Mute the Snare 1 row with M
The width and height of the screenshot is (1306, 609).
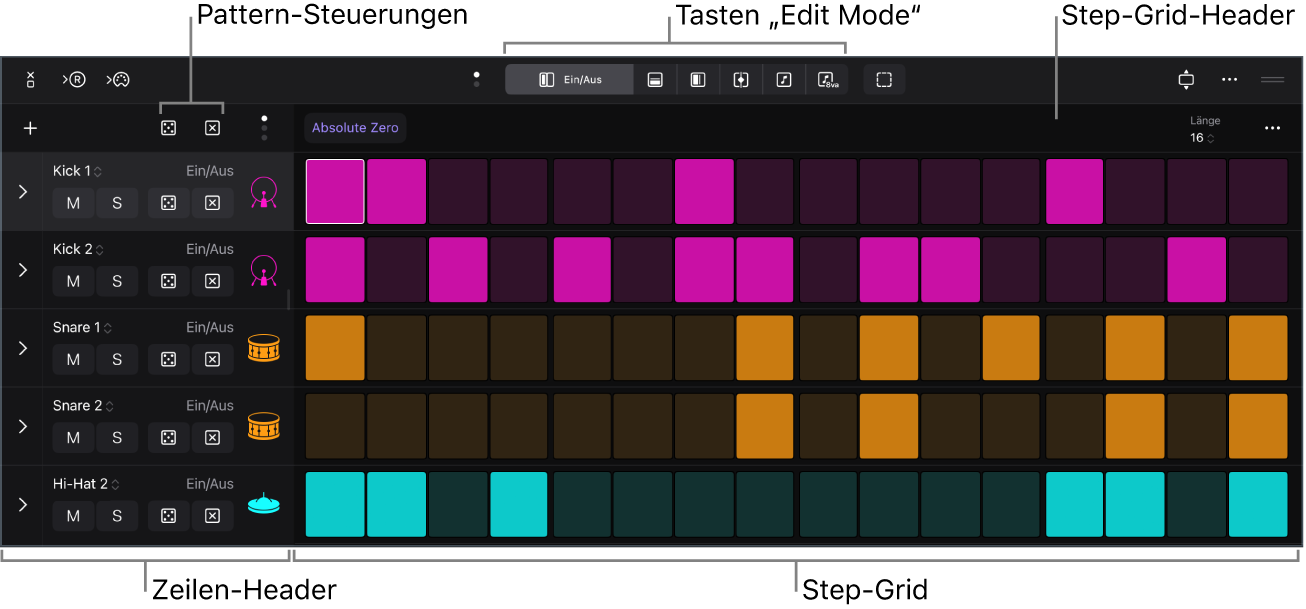[x=72, y=359]
